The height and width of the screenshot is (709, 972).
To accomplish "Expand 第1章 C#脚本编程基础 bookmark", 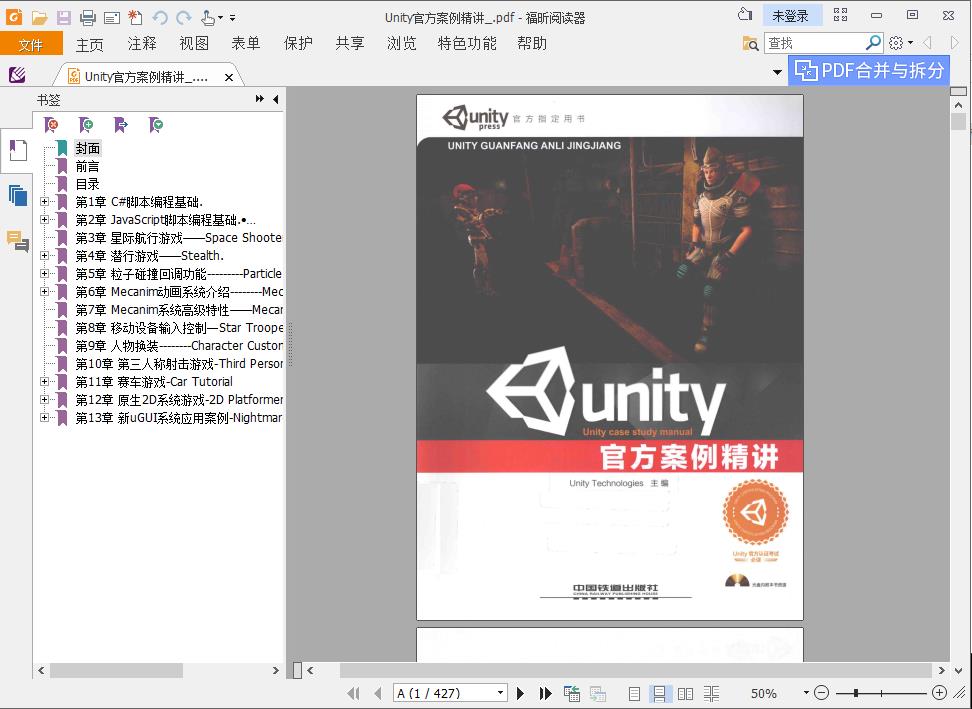I will tap(44, 201).
